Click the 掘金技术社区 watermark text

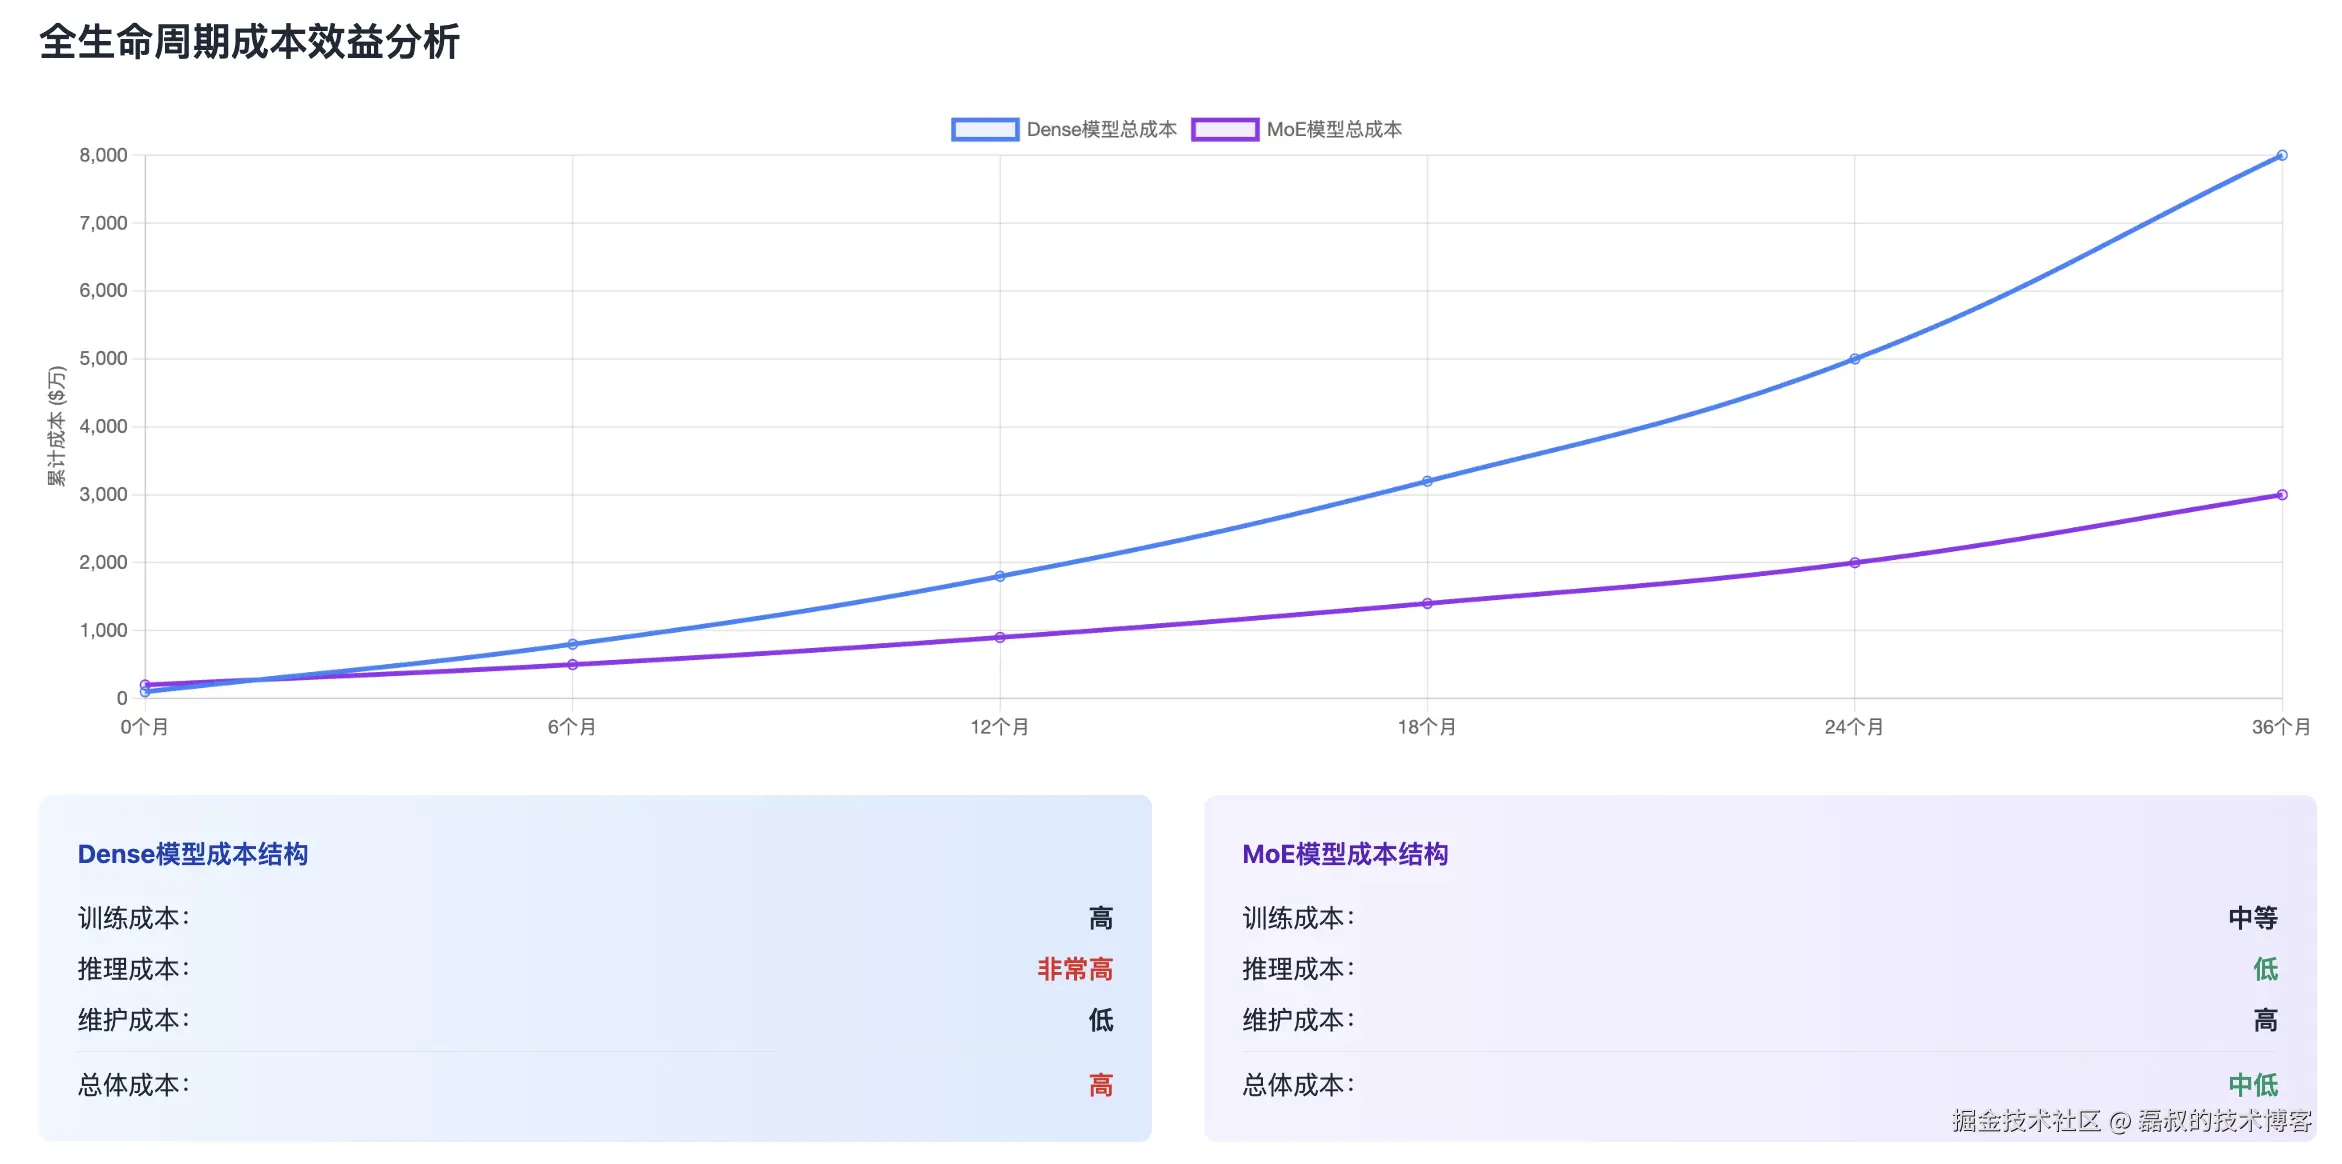[x=2025, y=1121]
